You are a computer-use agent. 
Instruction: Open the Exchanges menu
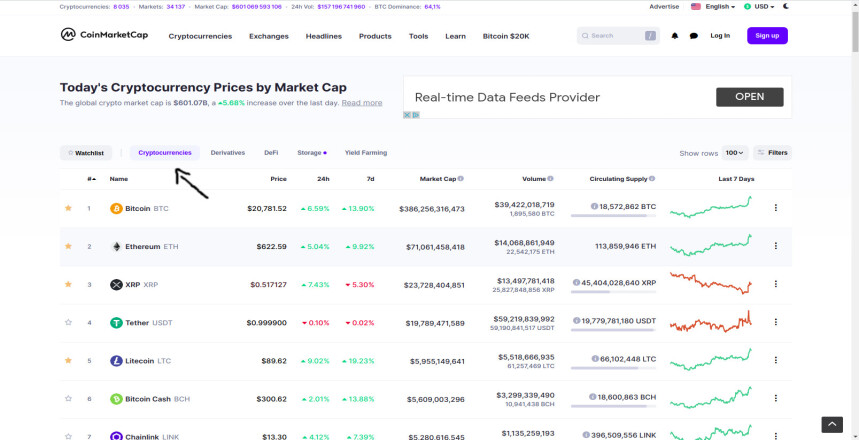(268, 36)
